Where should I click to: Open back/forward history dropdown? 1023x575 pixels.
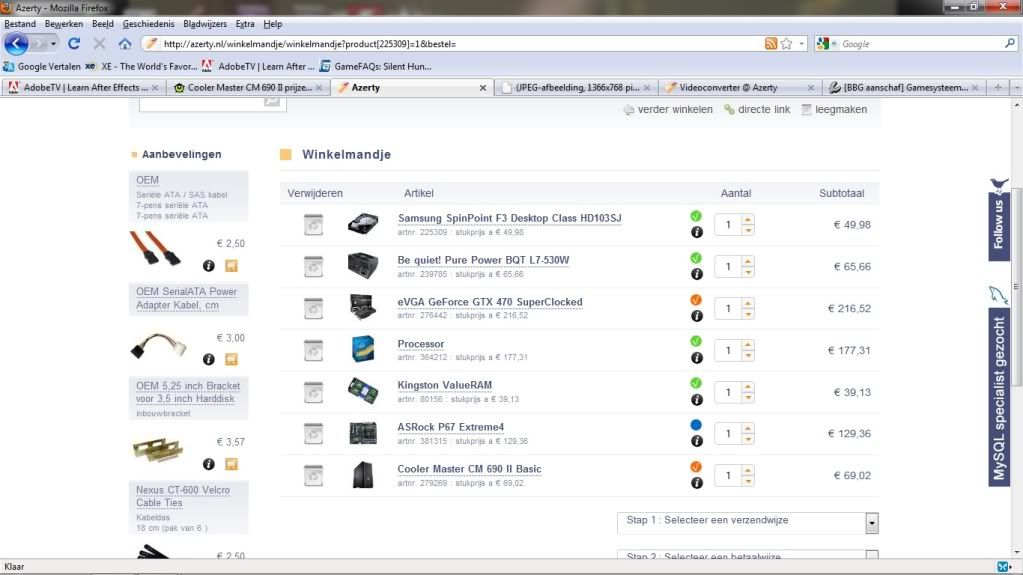pyautogui.click(x=53, y=44)
